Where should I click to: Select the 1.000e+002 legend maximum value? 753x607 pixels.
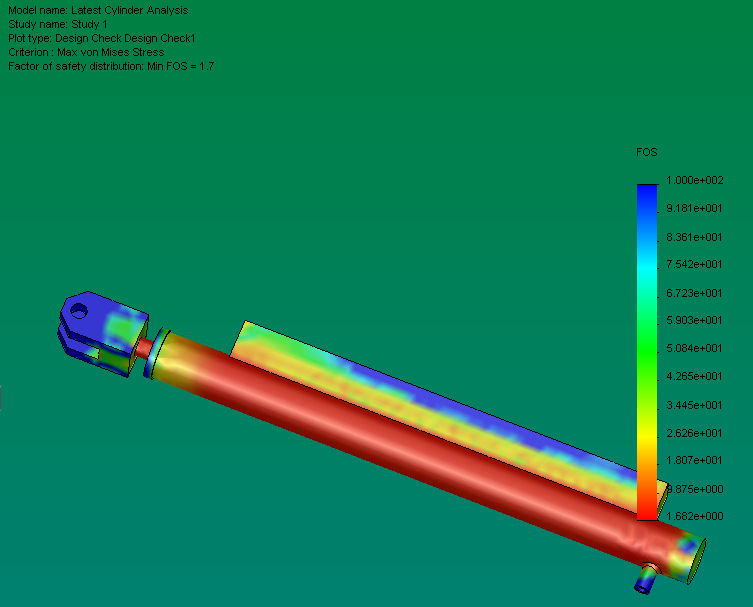pyautogui.click(x=694, y=180)
